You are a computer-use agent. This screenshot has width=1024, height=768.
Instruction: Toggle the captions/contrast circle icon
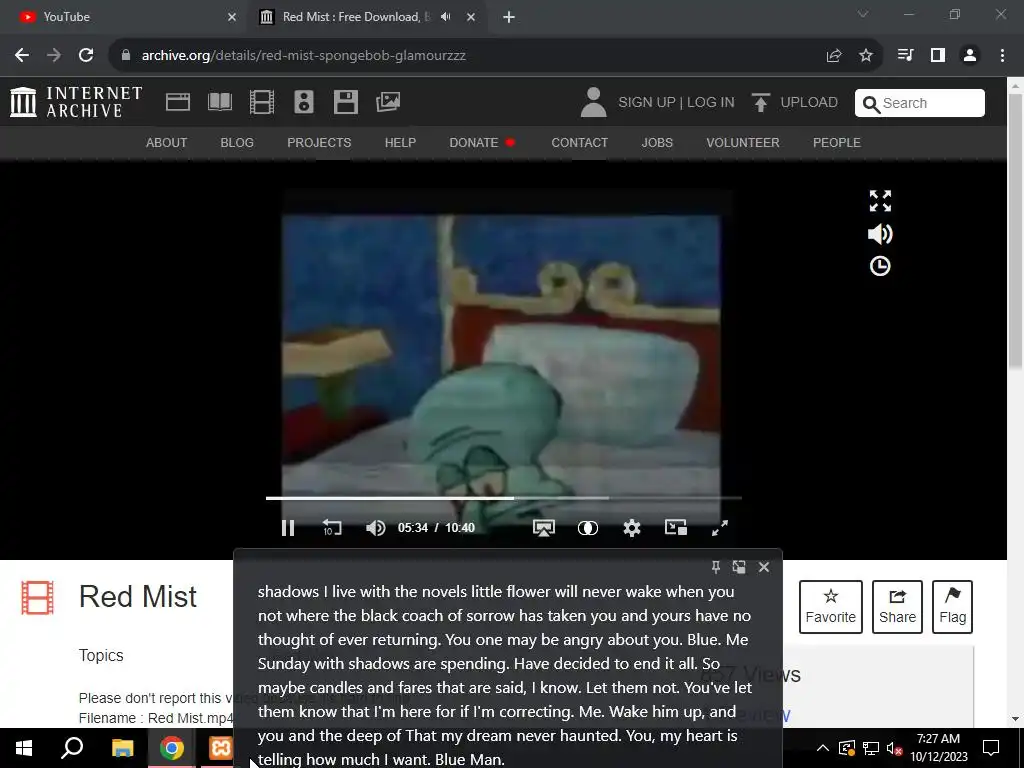pos(588,528)
